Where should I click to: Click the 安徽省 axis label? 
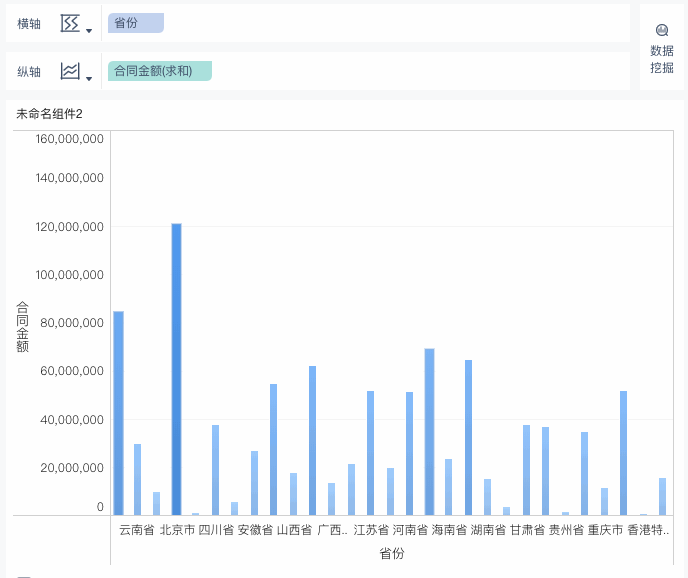(255, 530)
